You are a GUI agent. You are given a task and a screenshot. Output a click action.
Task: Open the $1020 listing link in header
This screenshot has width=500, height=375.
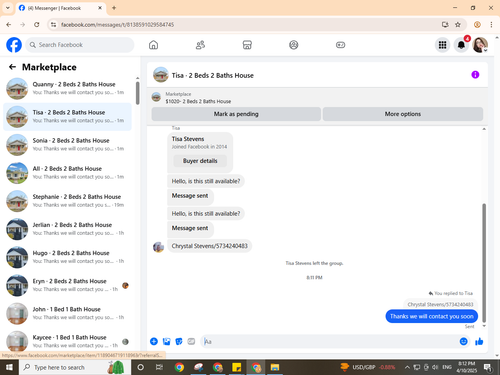point(198,101)
